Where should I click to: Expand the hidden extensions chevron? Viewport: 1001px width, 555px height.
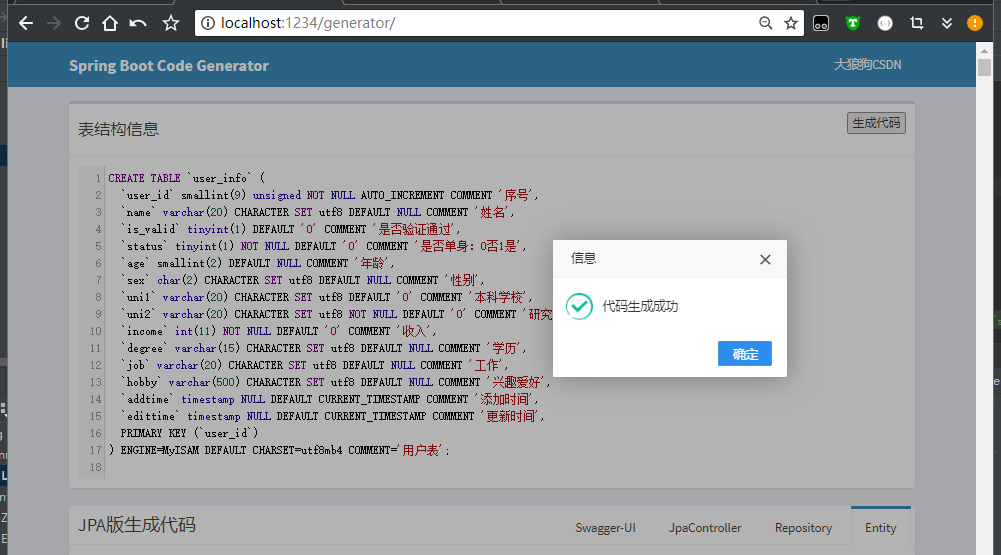click(946, 22)
